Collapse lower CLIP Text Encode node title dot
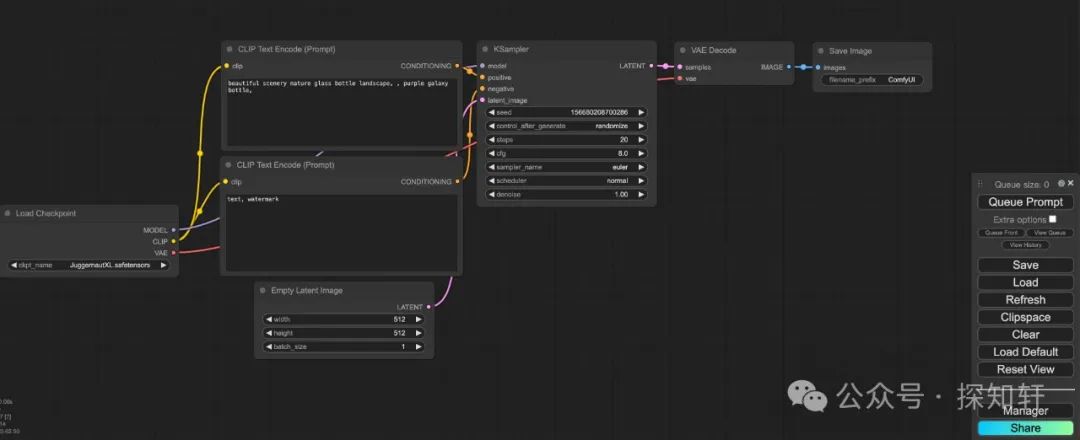The image size is (1080, 440). coord(228,165)
